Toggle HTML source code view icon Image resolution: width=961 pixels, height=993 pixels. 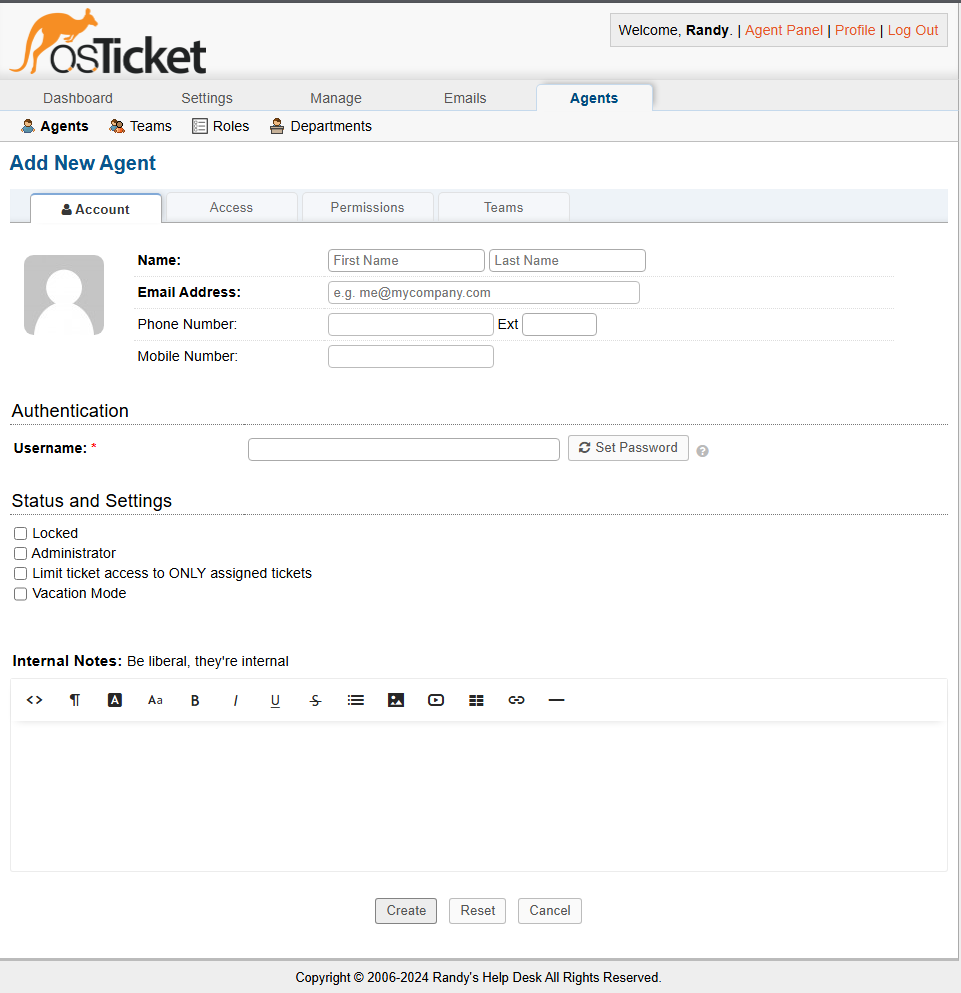[x=34, y=700]
